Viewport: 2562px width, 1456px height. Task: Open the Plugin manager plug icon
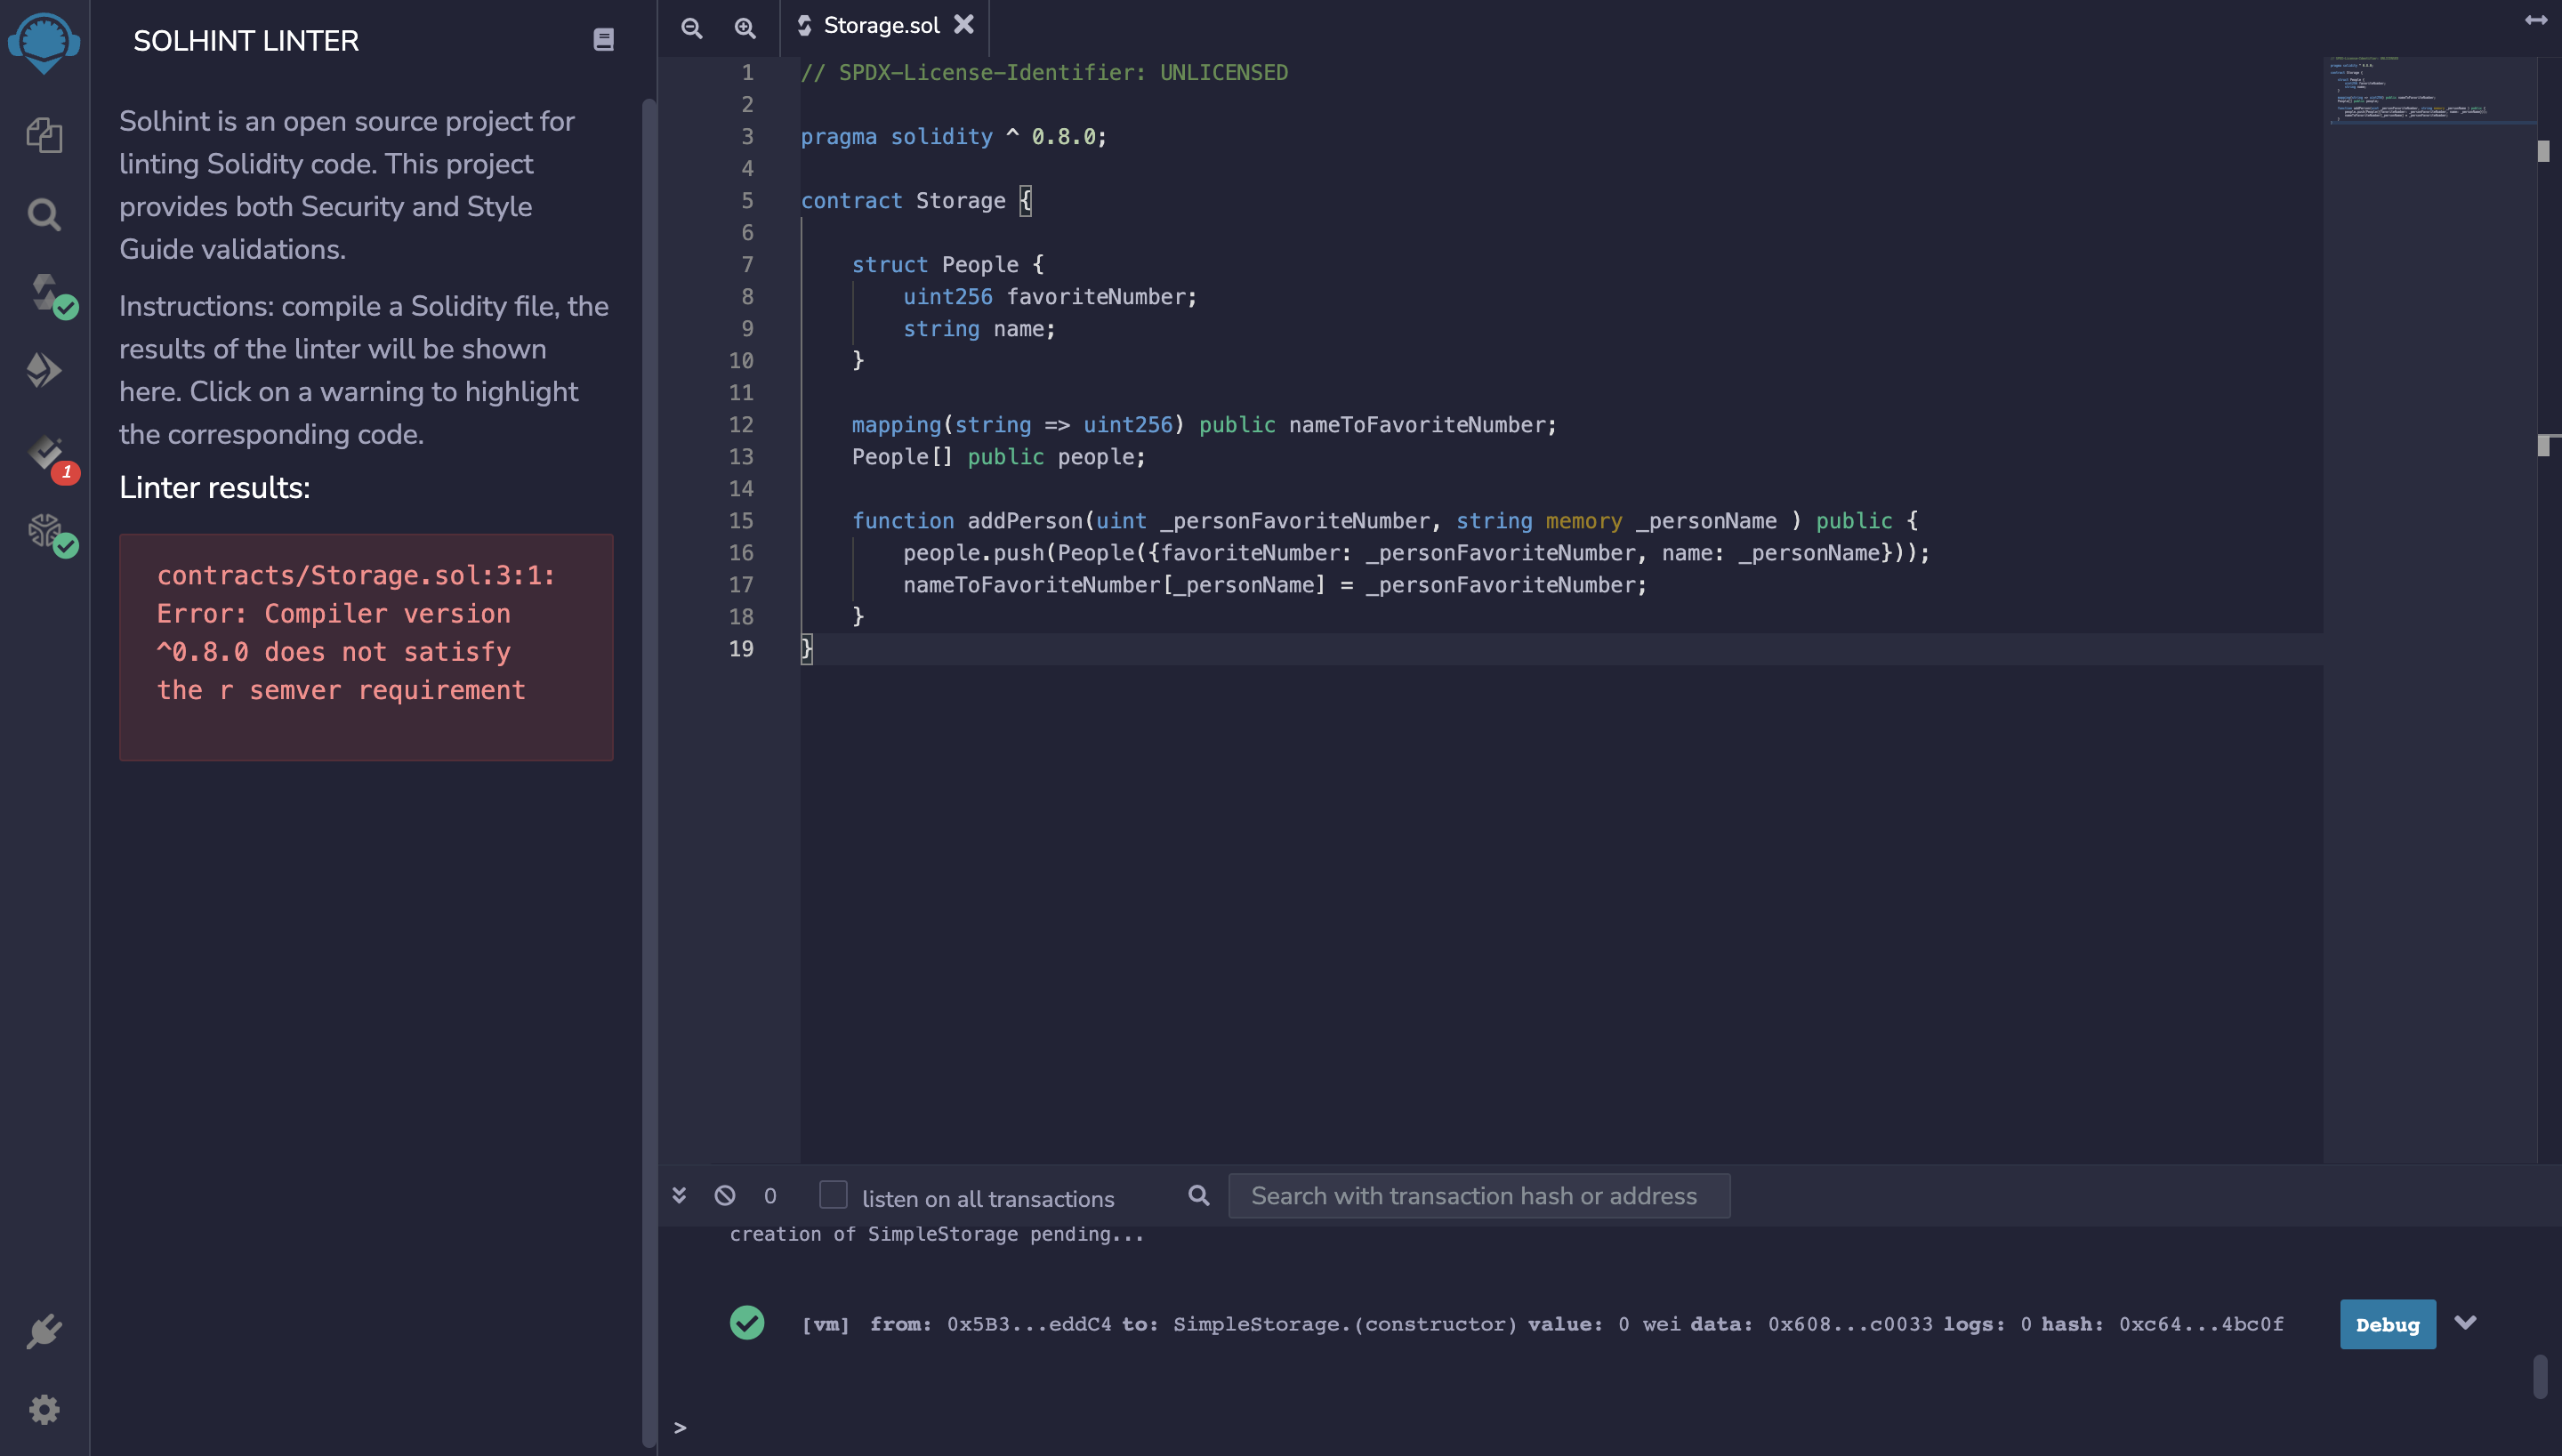coord(44,1331)
